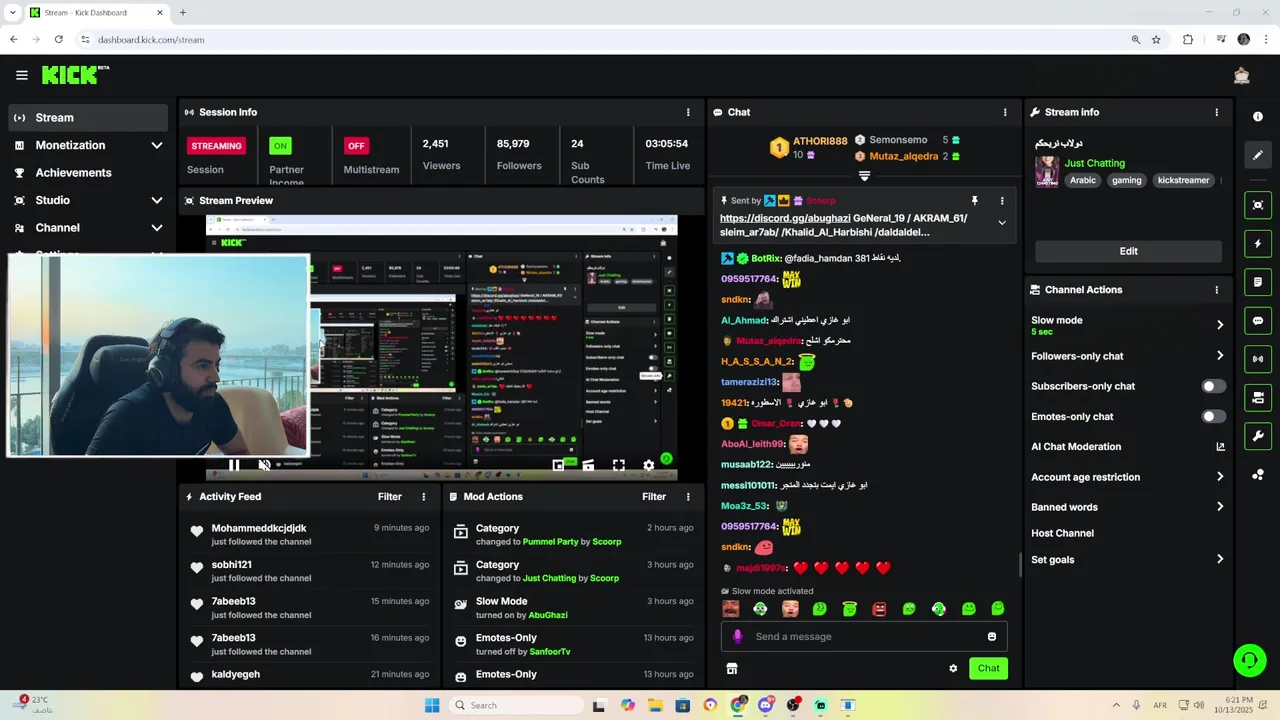Click the pencil edit icon in right sidebar
Viewport: 1280px width, 720px height.
(x=1258, y=155)
